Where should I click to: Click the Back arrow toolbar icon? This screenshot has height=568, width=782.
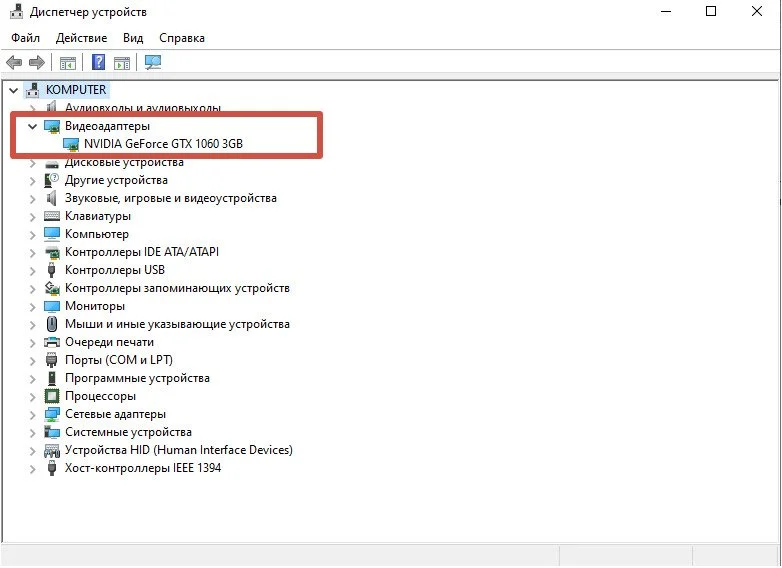click(14, 63)
